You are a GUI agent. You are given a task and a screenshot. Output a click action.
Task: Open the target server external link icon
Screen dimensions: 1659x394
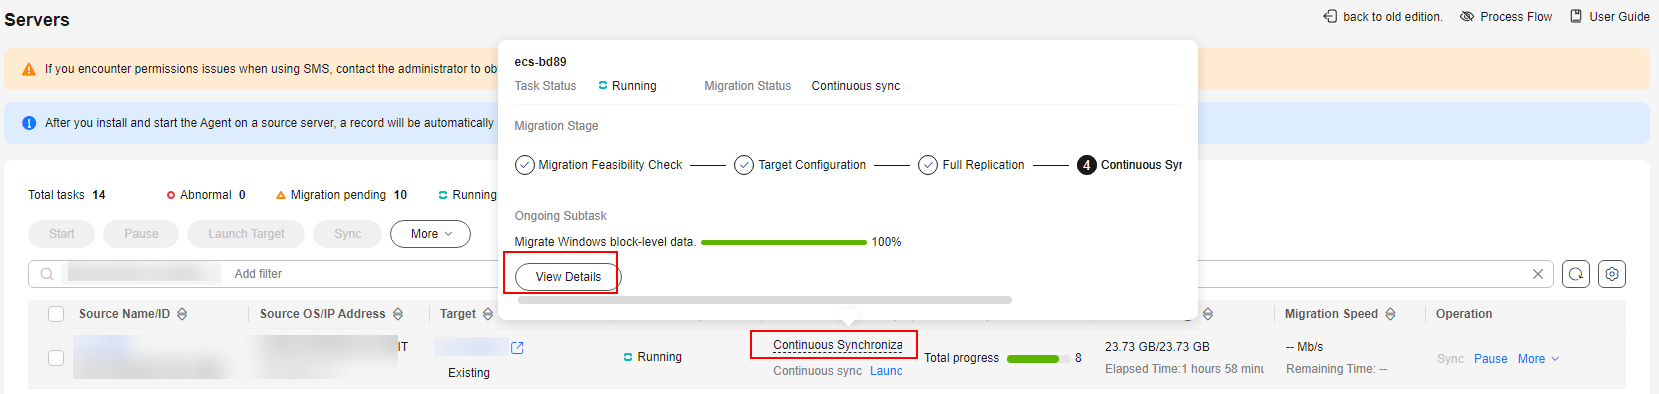point(517,348)
